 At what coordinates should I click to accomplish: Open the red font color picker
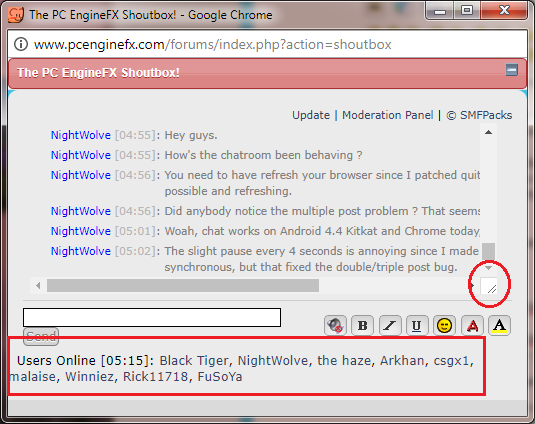point(472,325)
